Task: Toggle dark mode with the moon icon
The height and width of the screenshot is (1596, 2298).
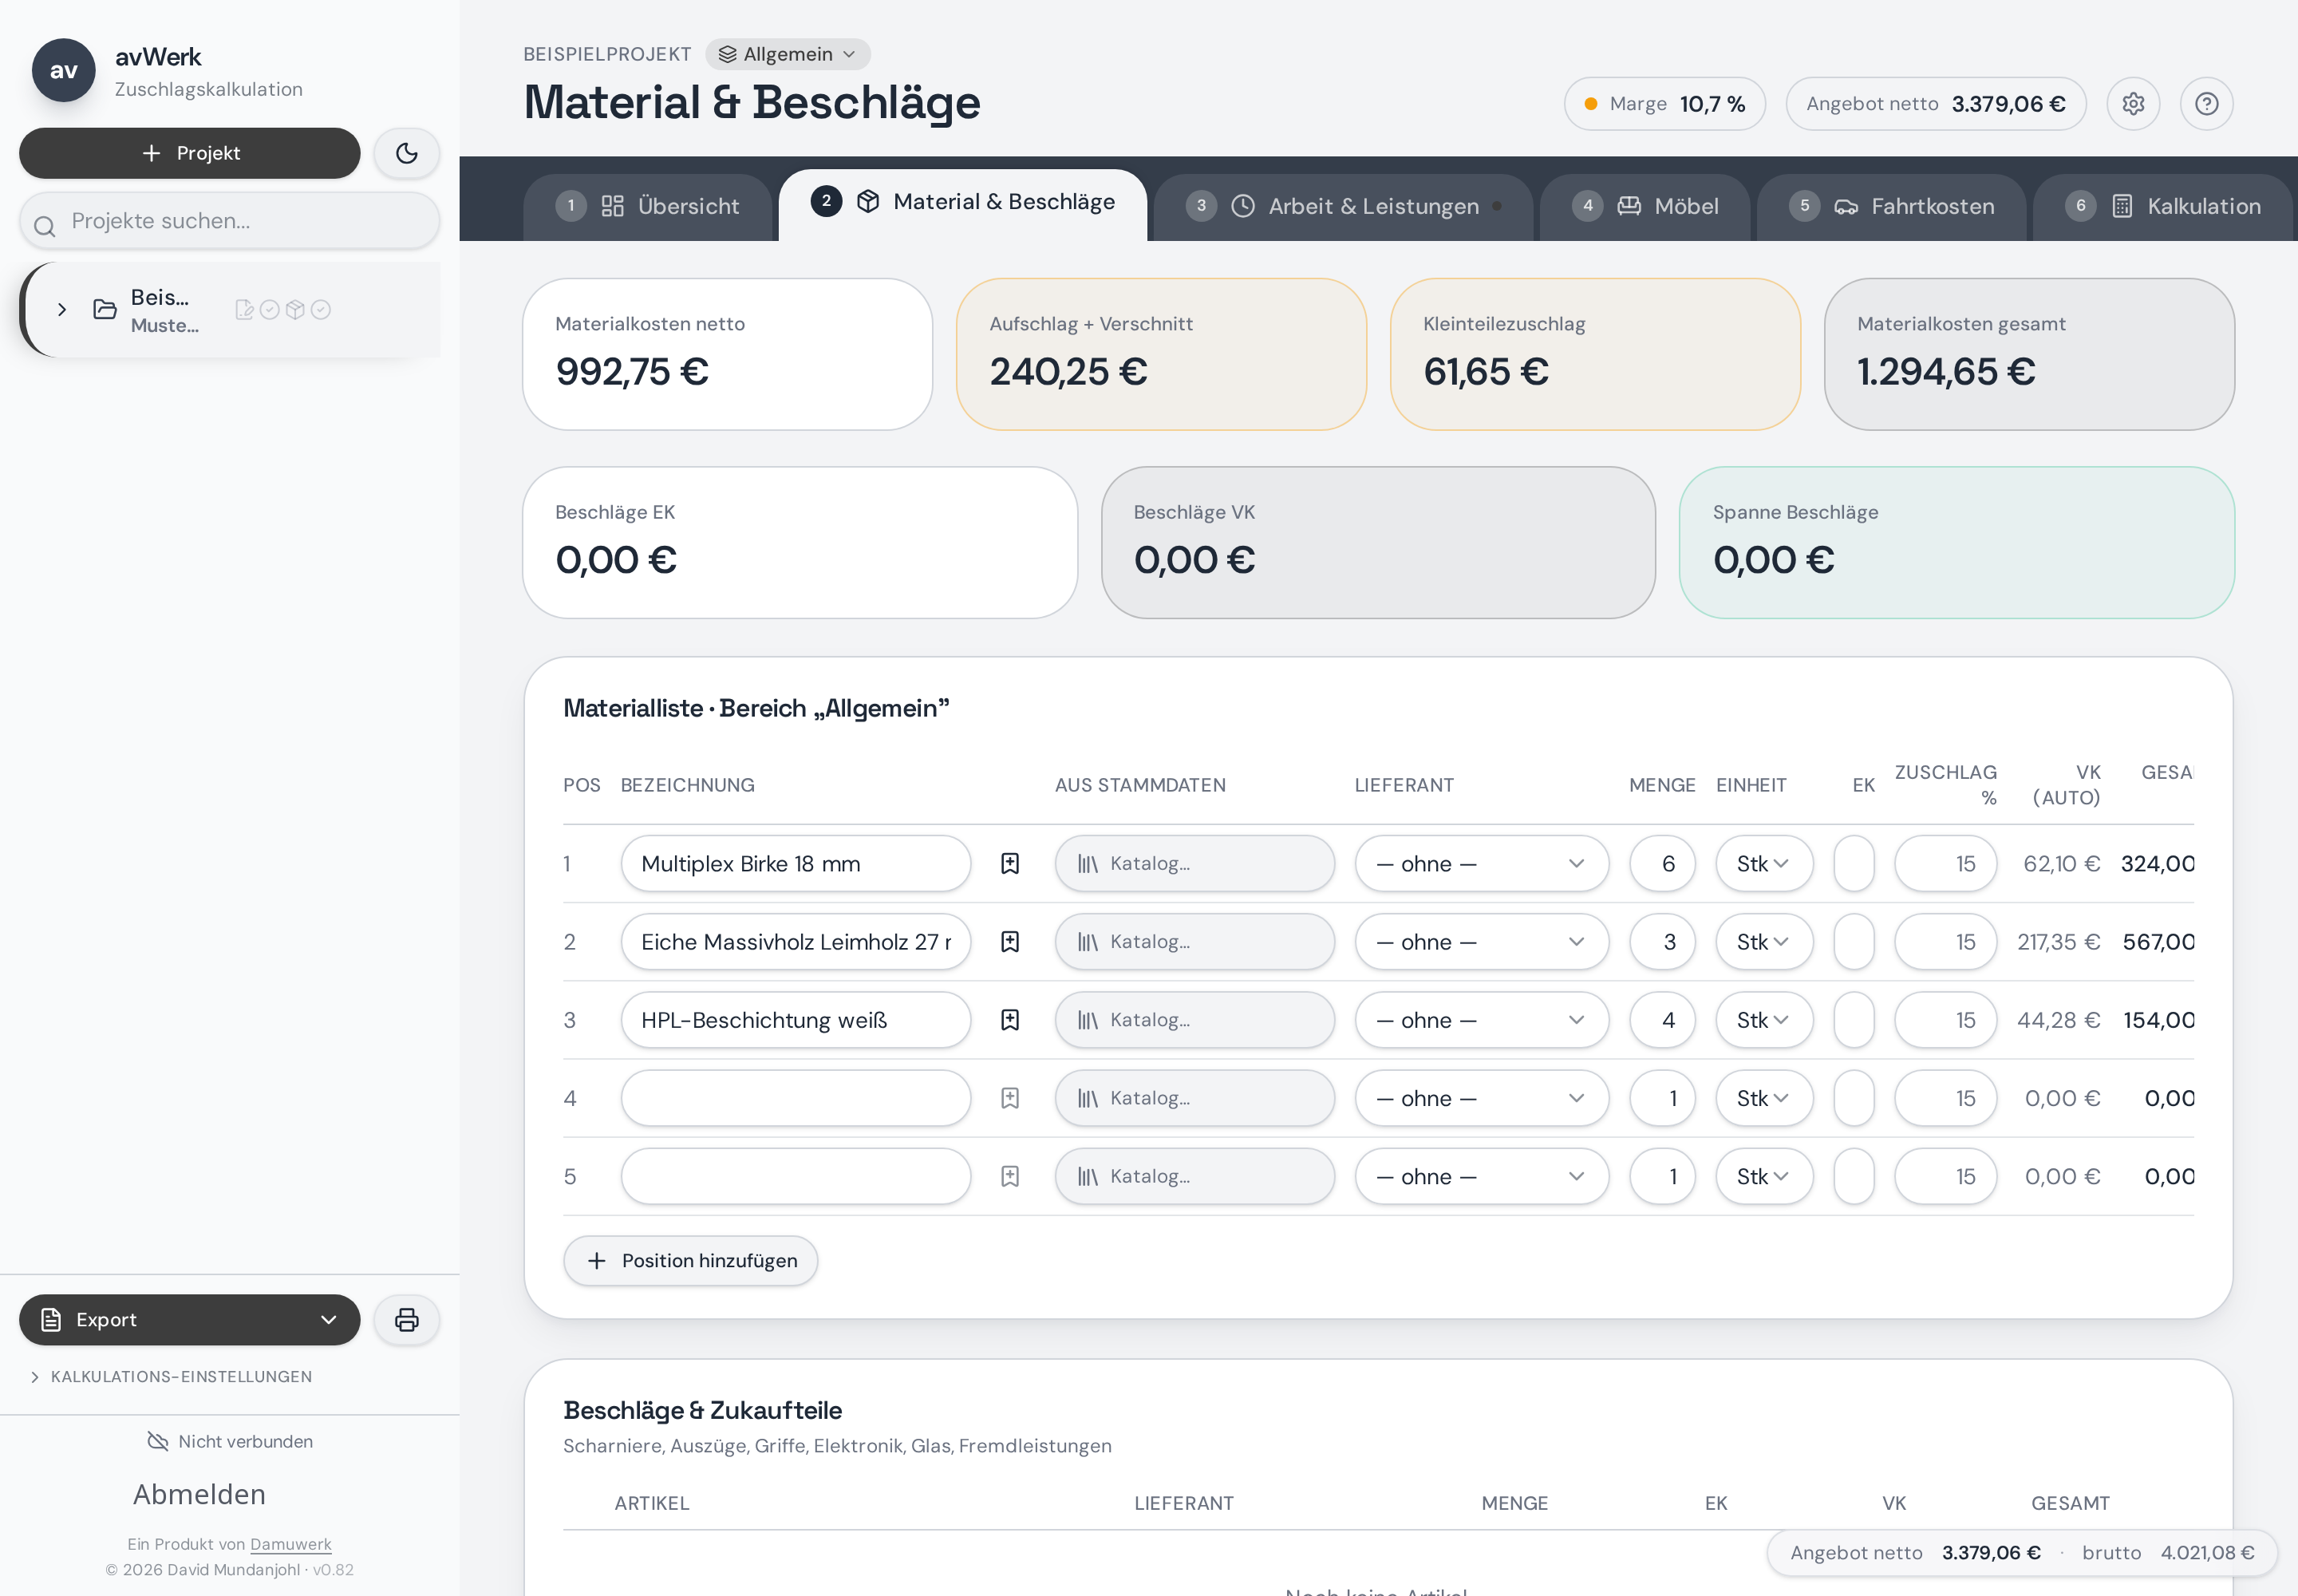Action: click(x=406, y=153)
